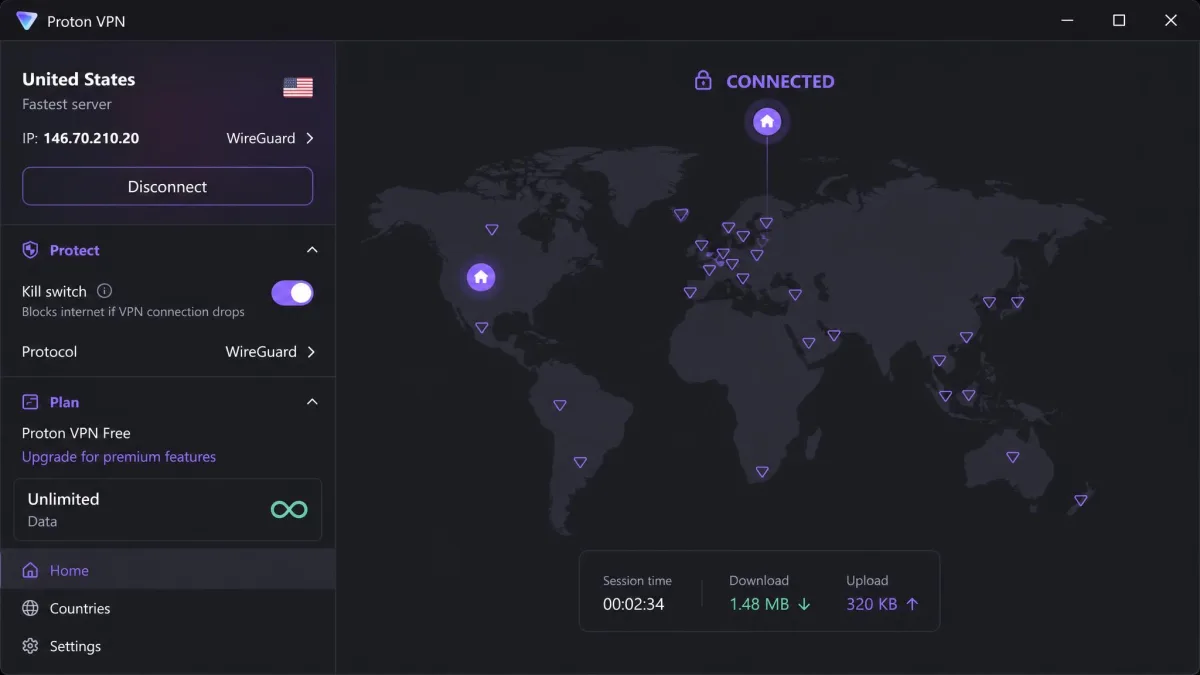
Task: Click the 320 KB upload value
Action: click(871, 605)
